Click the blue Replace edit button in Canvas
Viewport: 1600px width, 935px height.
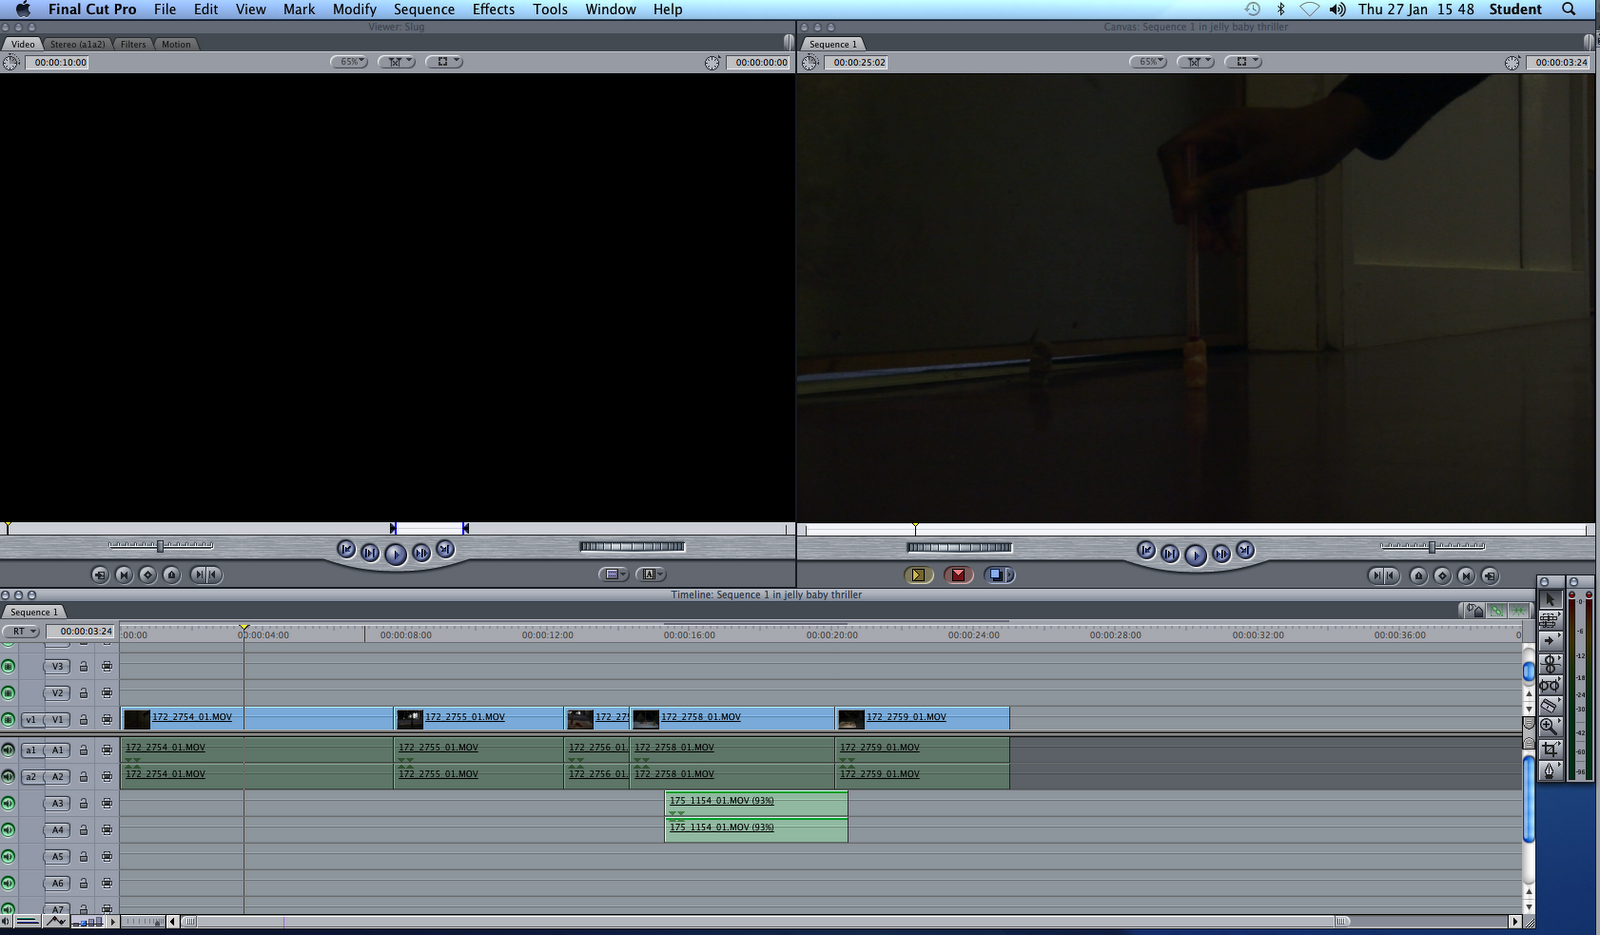tap(999, 575)
